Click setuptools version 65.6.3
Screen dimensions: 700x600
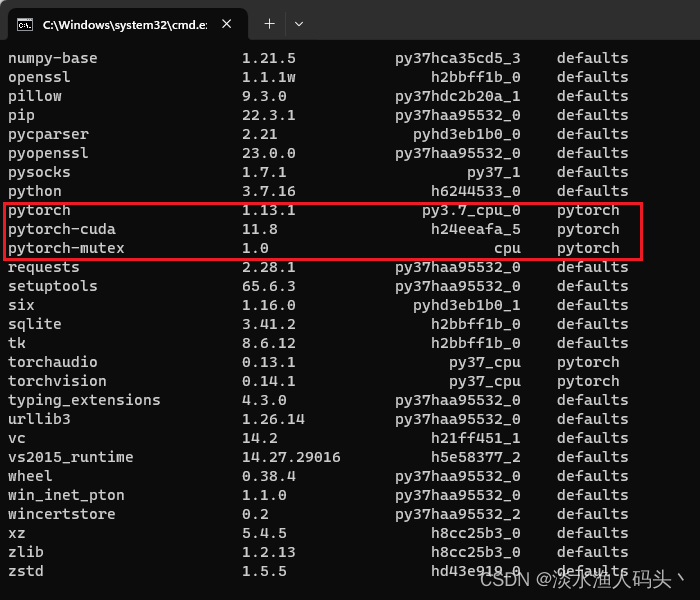pyautogui.click(x=269, y=286)
